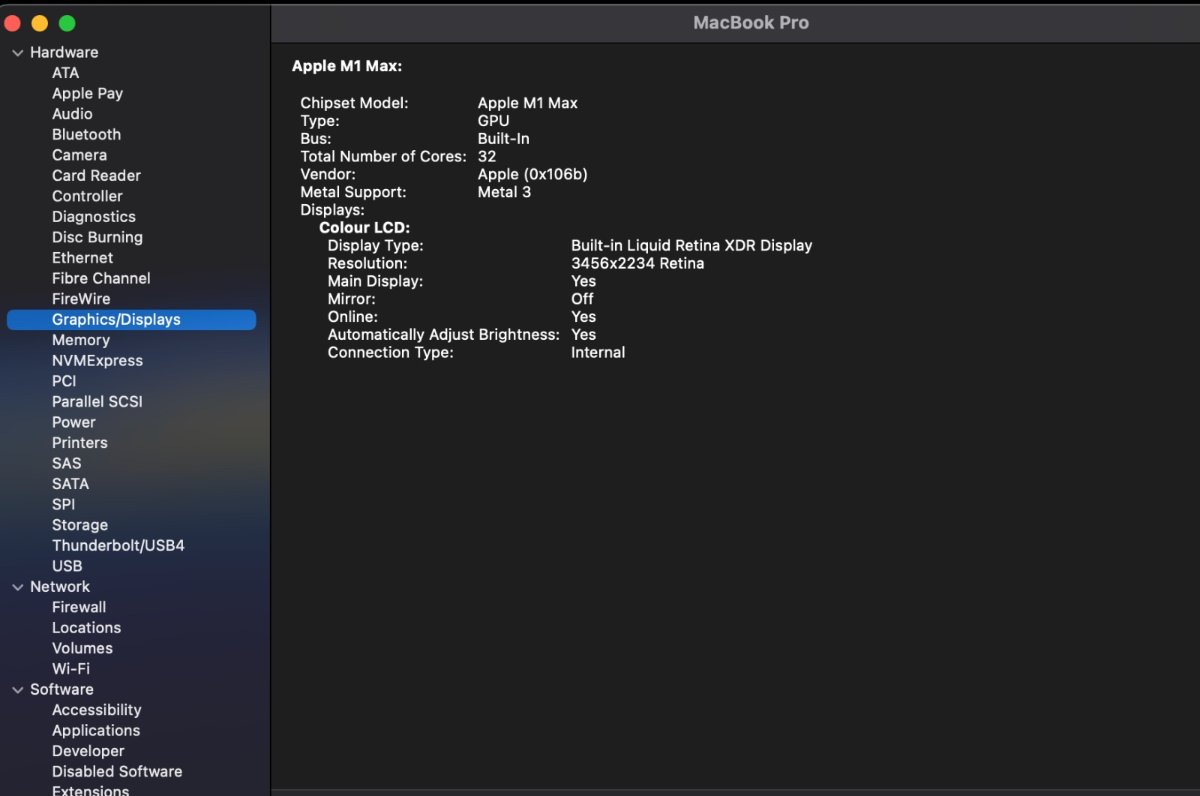
Task: Select the Network category heading
Action: [60, 587]
